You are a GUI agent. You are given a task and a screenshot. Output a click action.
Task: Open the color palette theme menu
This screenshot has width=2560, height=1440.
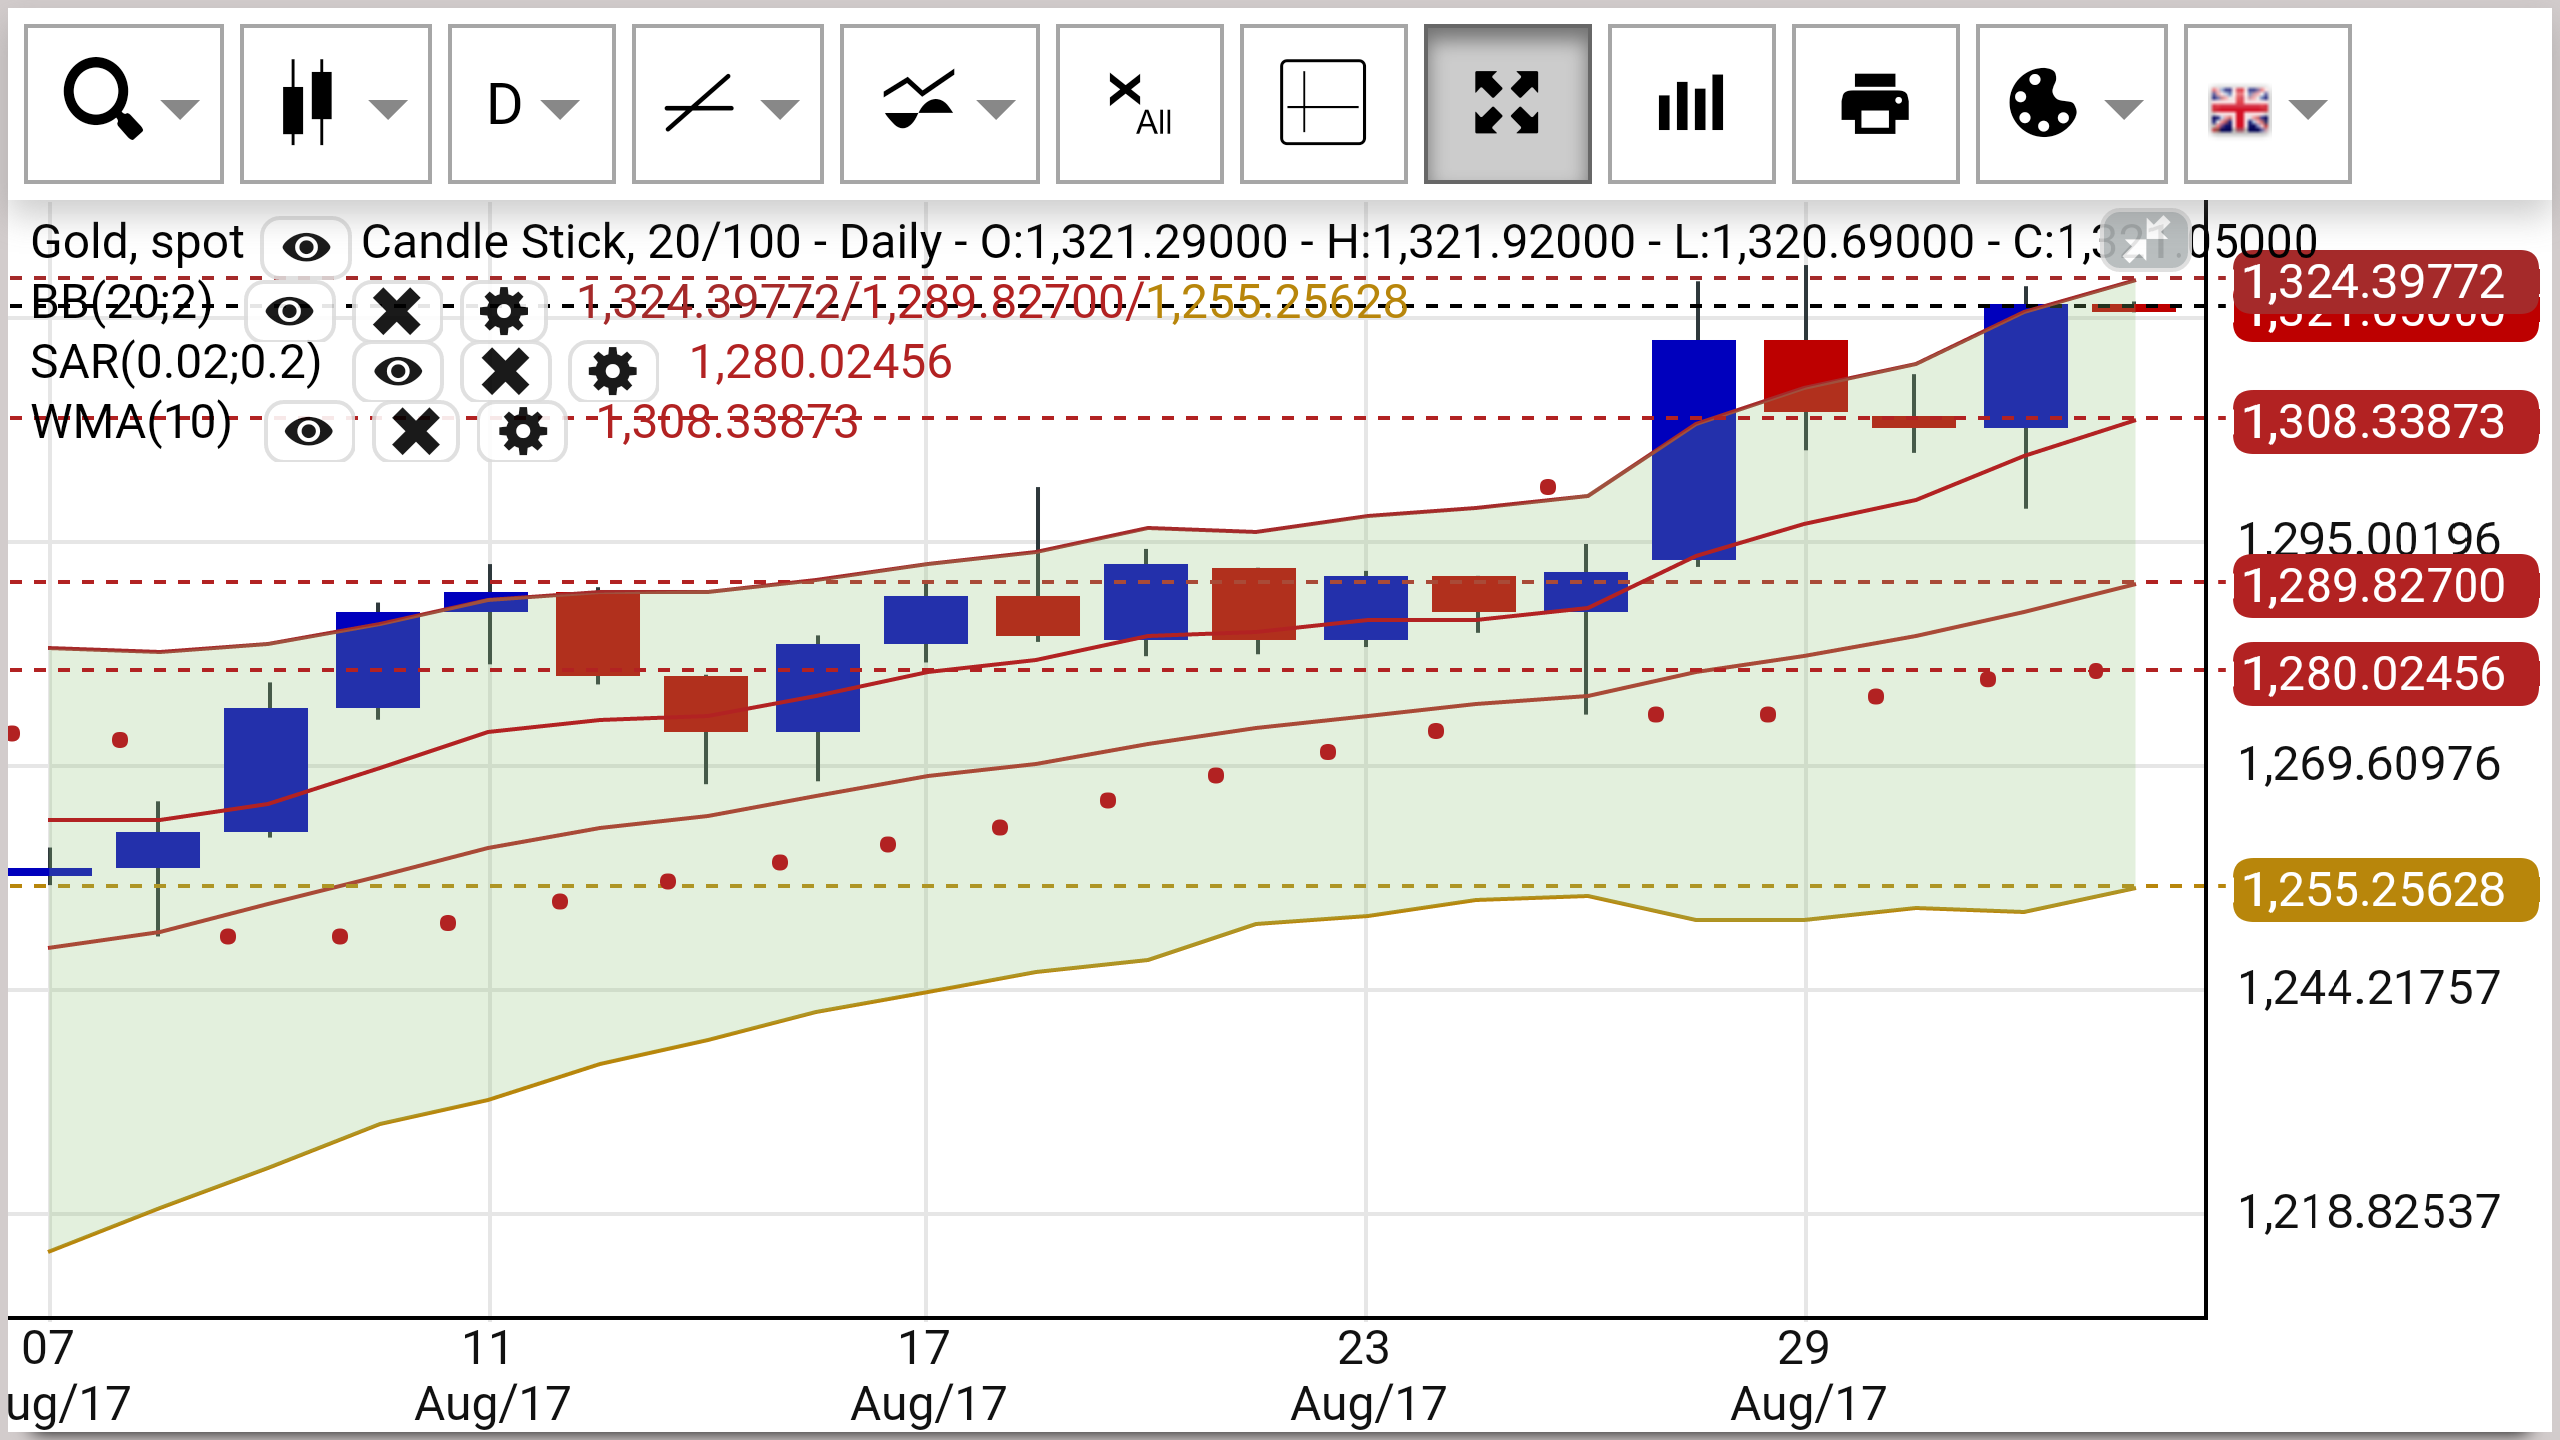tap(2071, 104)
